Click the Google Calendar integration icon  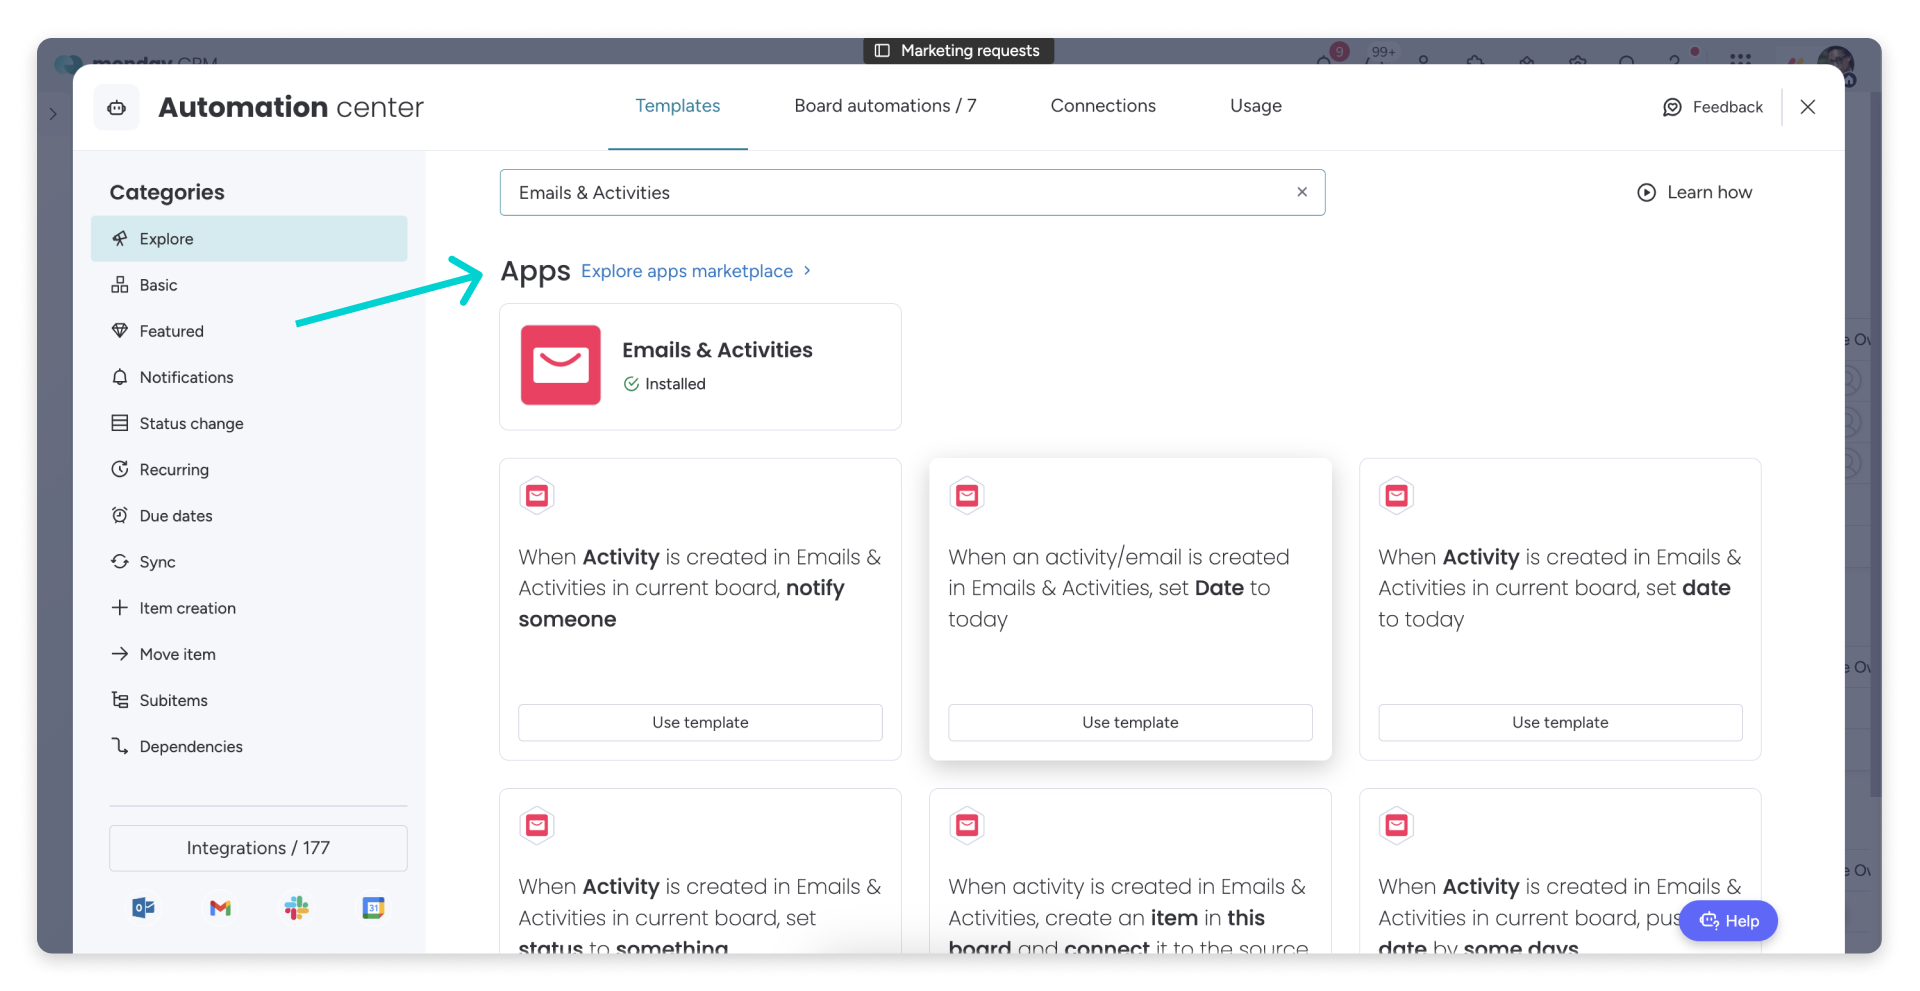pyautogui.click(x=373, y=908)
